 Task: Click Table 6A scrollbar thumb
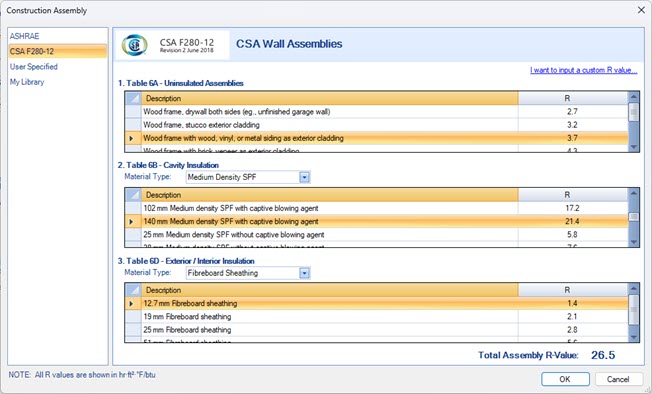633,112
